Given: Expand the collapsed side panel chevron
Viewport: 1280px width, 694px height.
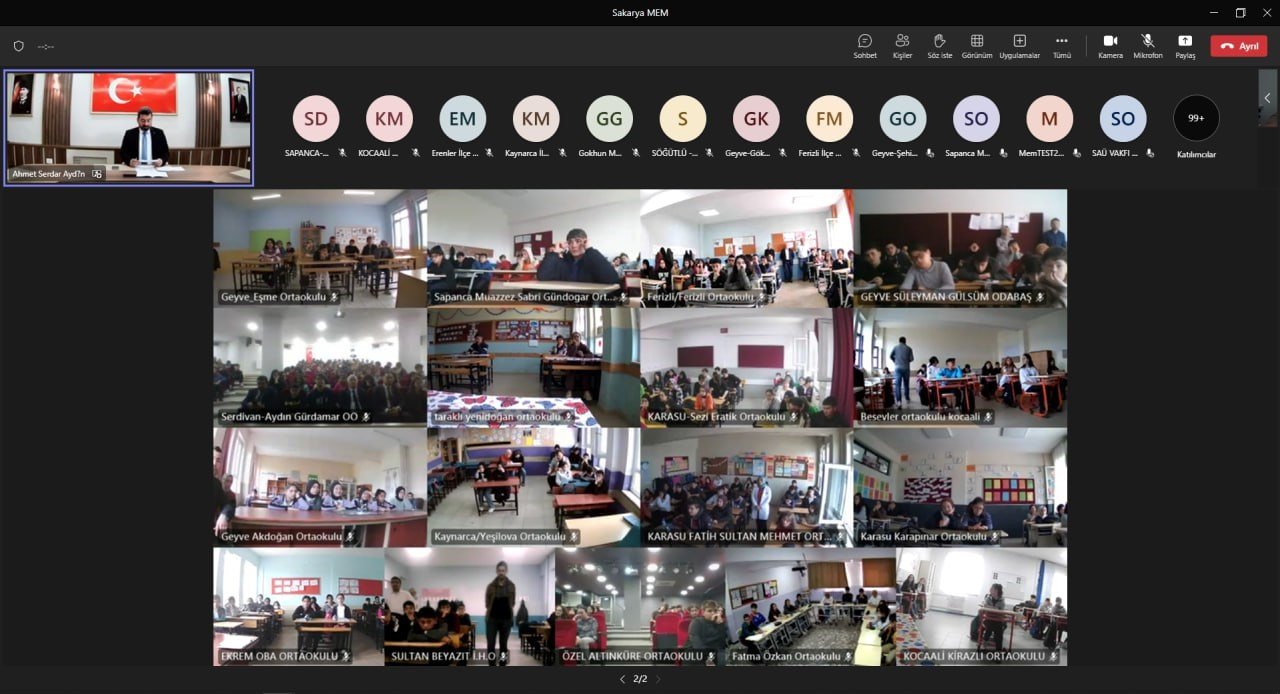Looking at the screenshot, I should pyautogui.click(x=1268, y=98).
